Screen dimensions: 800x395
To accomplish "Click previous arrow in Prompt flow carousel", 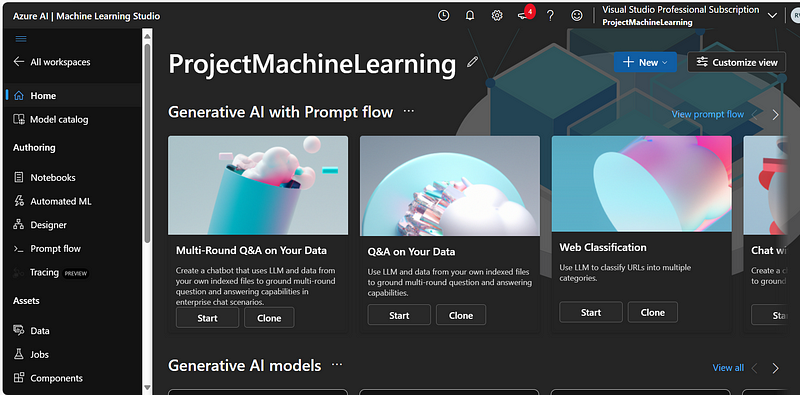I will [x=755, y=115].
